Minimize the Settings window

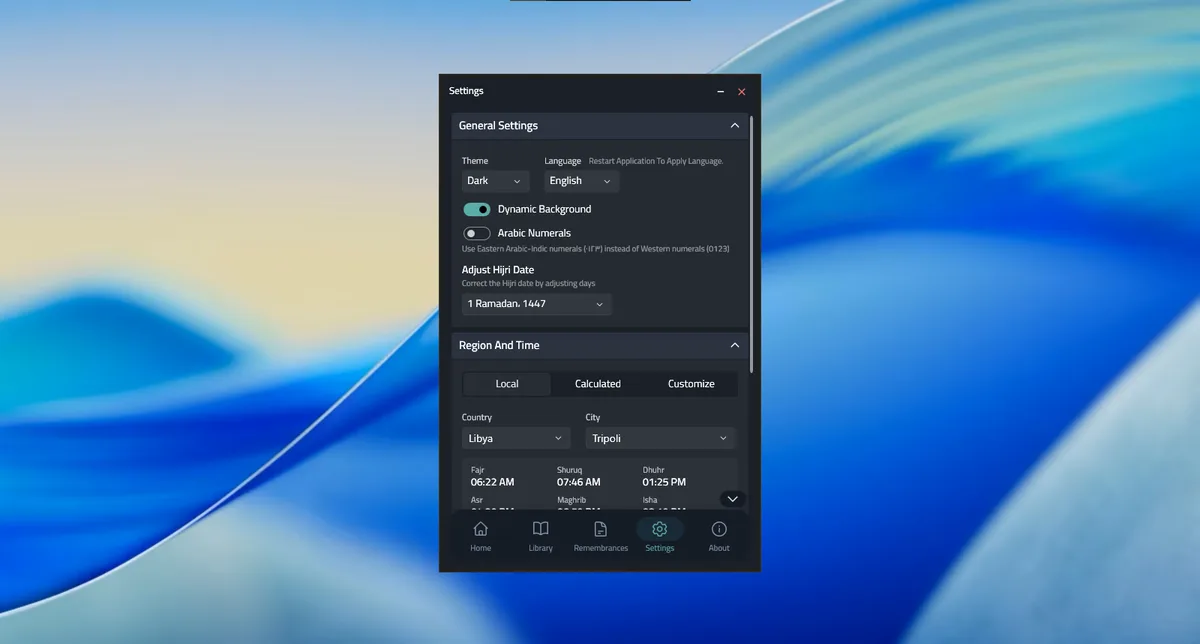point(721,92)
